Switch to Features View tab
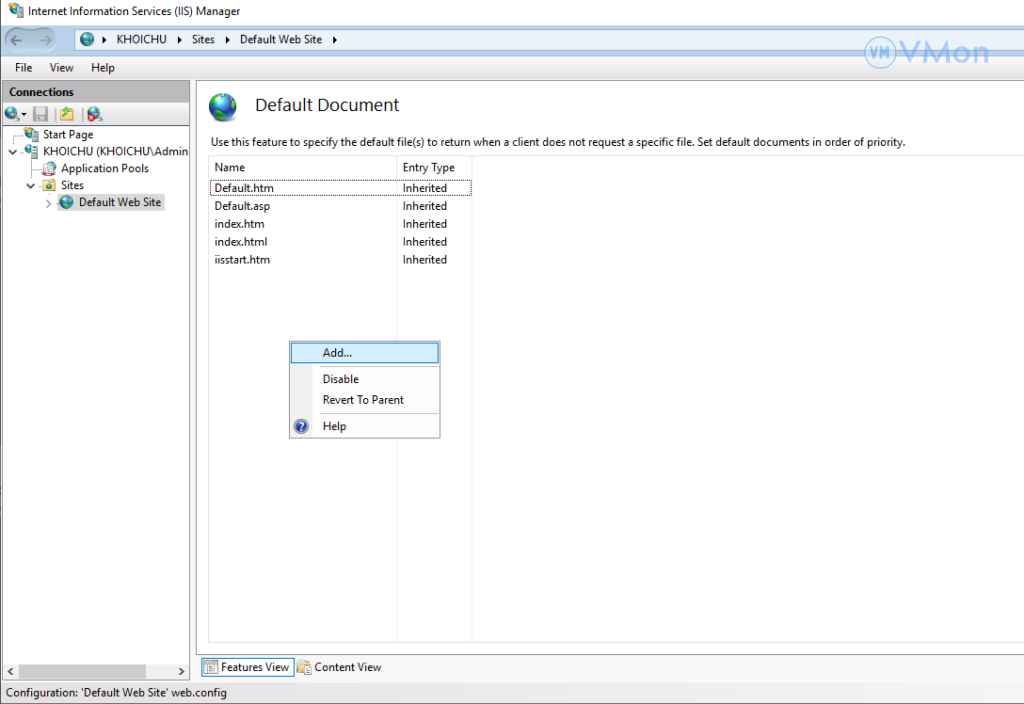The image size is (1024, 704). point(248,667)
